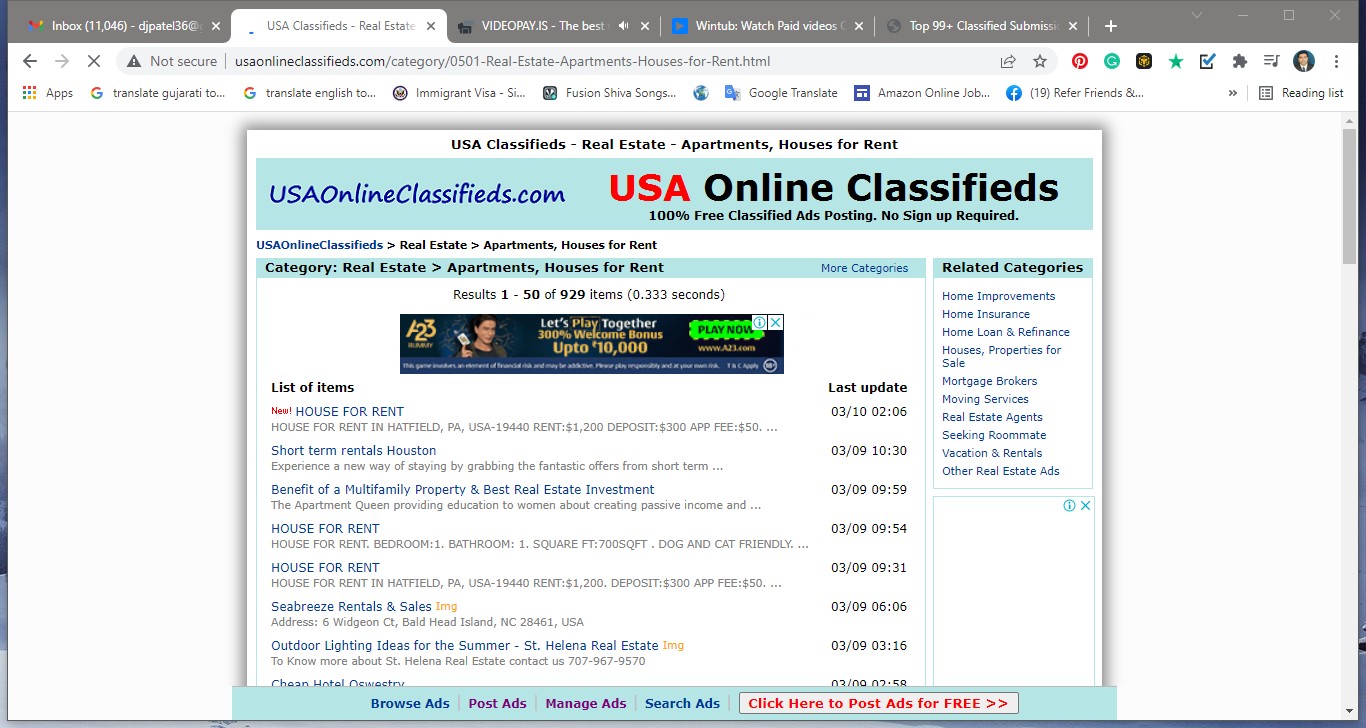Click the browser Back arrow
This screenshot has width=1366, height=728.
30,61
